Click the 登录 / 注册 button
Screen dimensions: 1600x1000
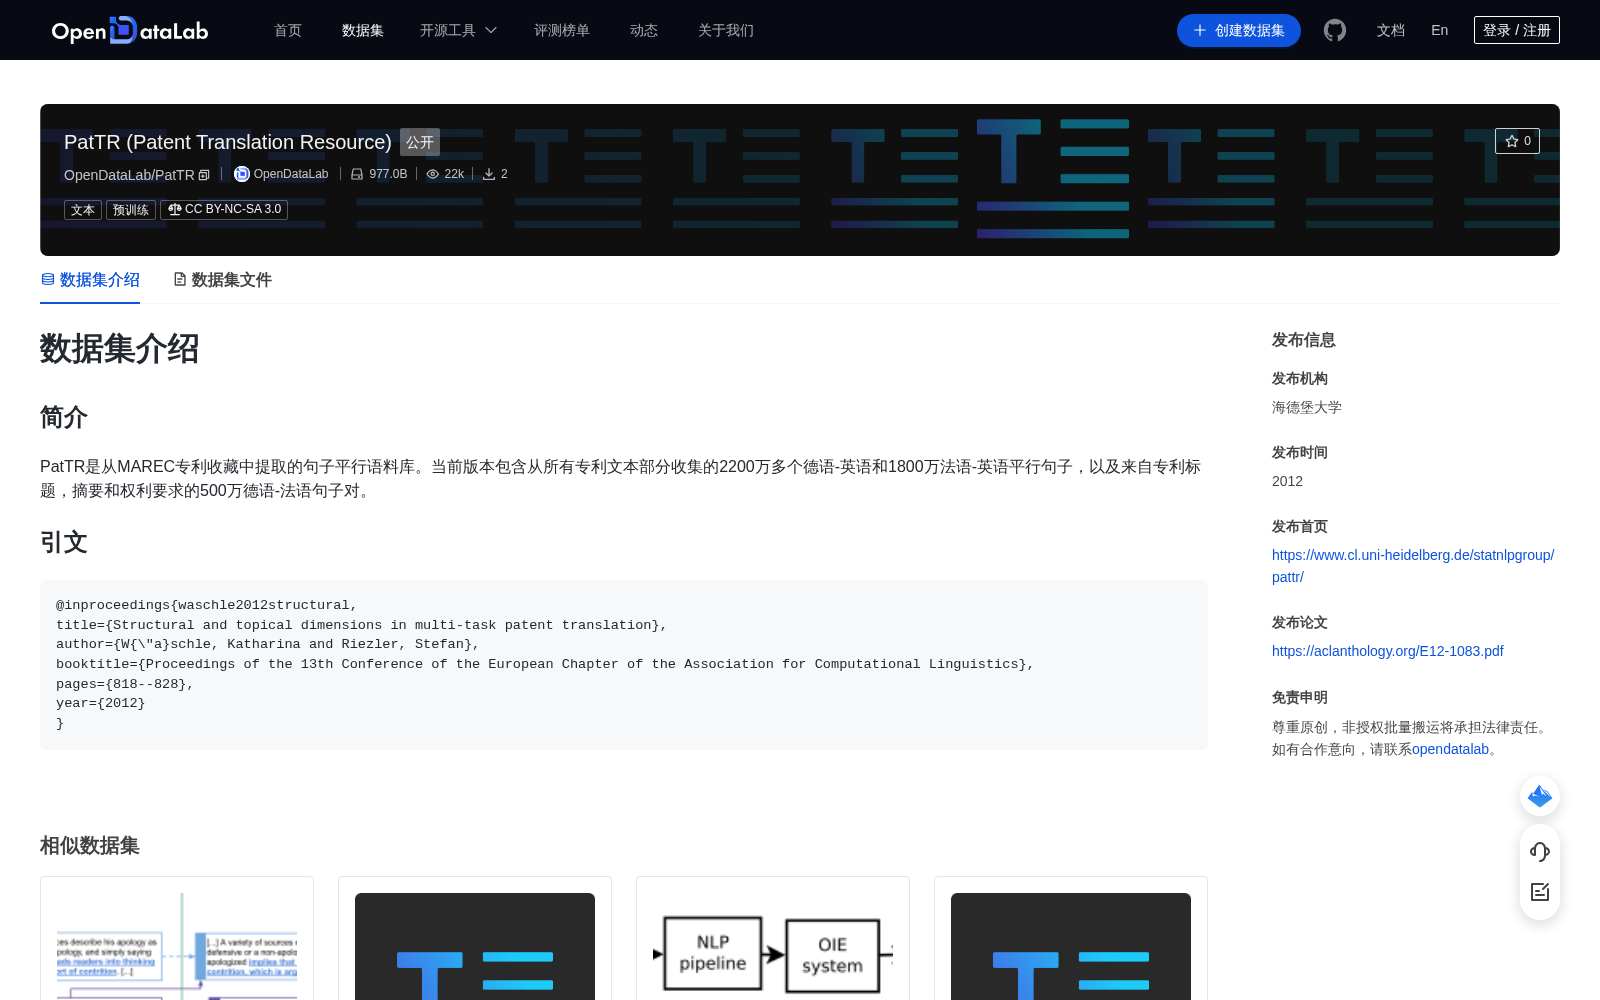pos(1517,30)
